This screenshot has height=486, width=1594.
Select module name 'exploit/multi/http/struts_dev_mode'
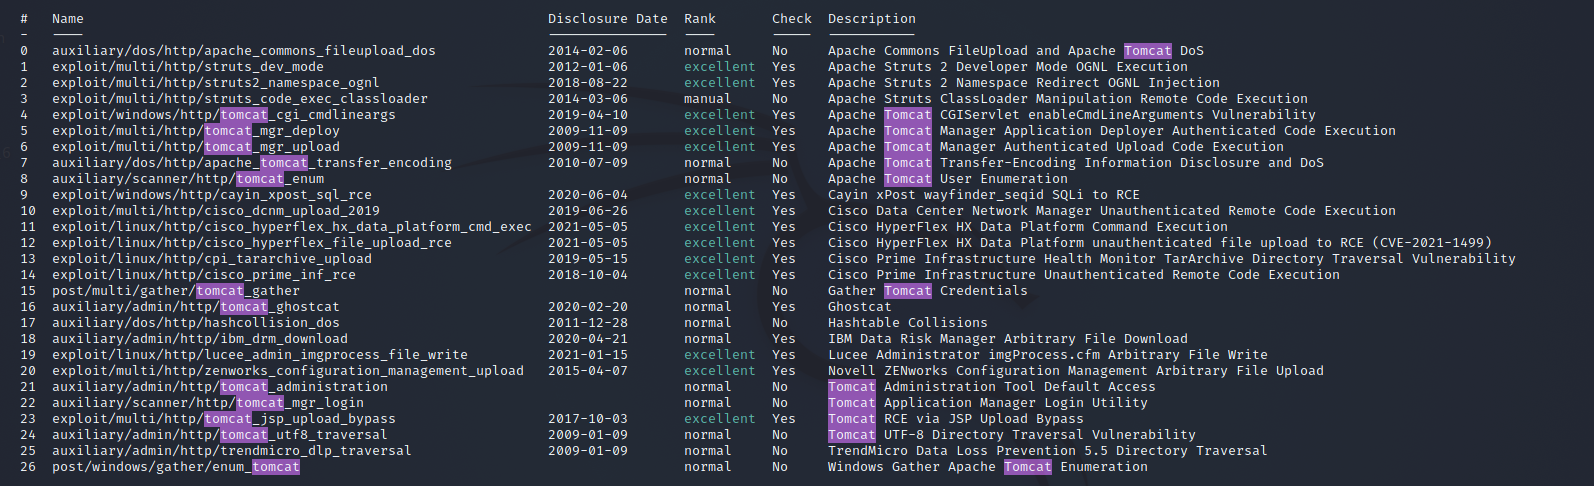[188, 67]
